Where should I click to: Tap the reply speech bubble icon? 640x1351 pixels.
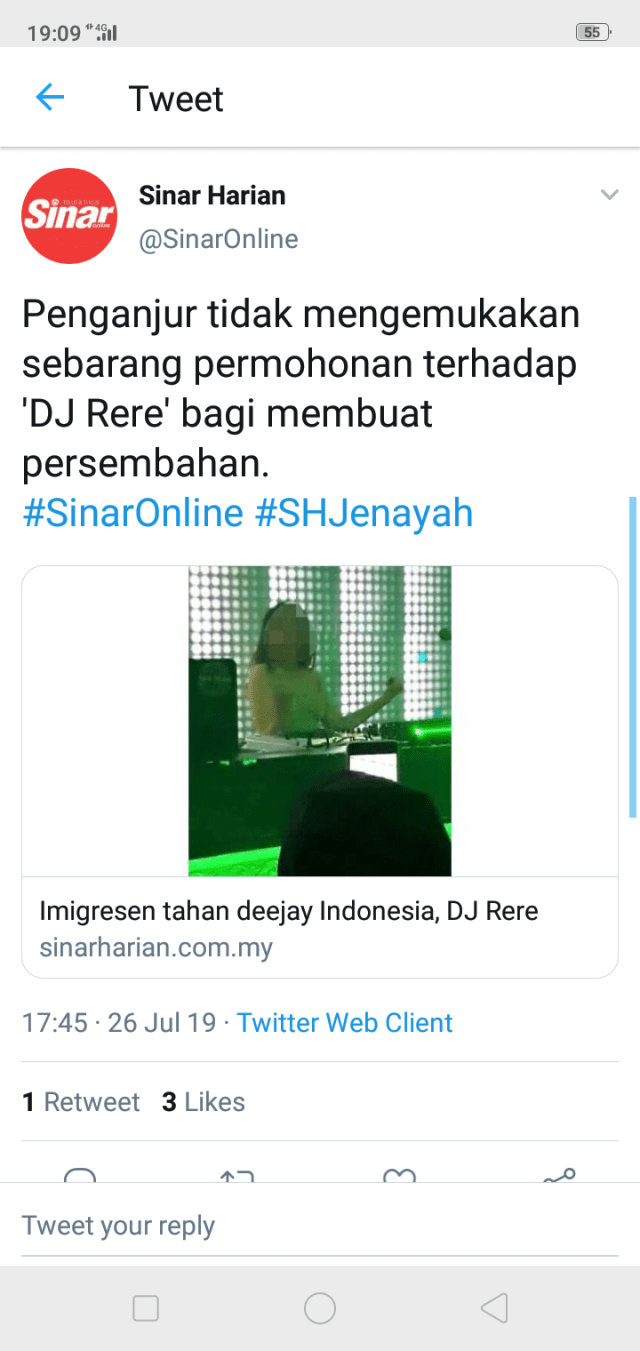80,1177
